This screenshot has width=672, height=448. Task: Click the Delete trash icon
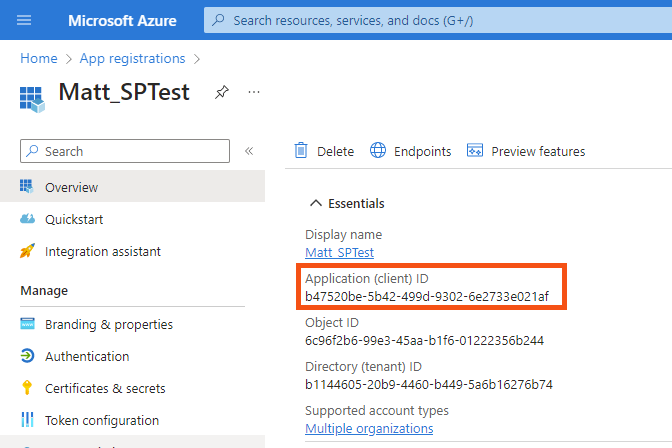tap(301, 151)
